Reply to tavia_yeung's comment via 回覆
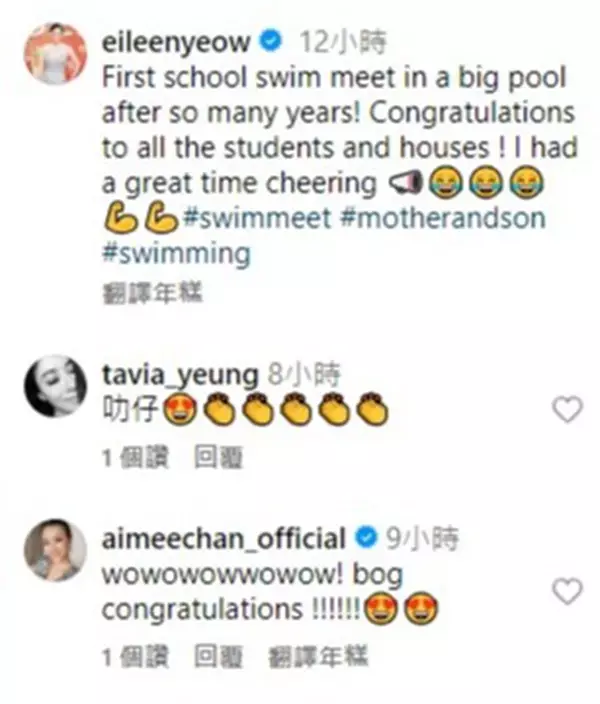600x704 pixels. pyautogui.click(x=218, y=457)
